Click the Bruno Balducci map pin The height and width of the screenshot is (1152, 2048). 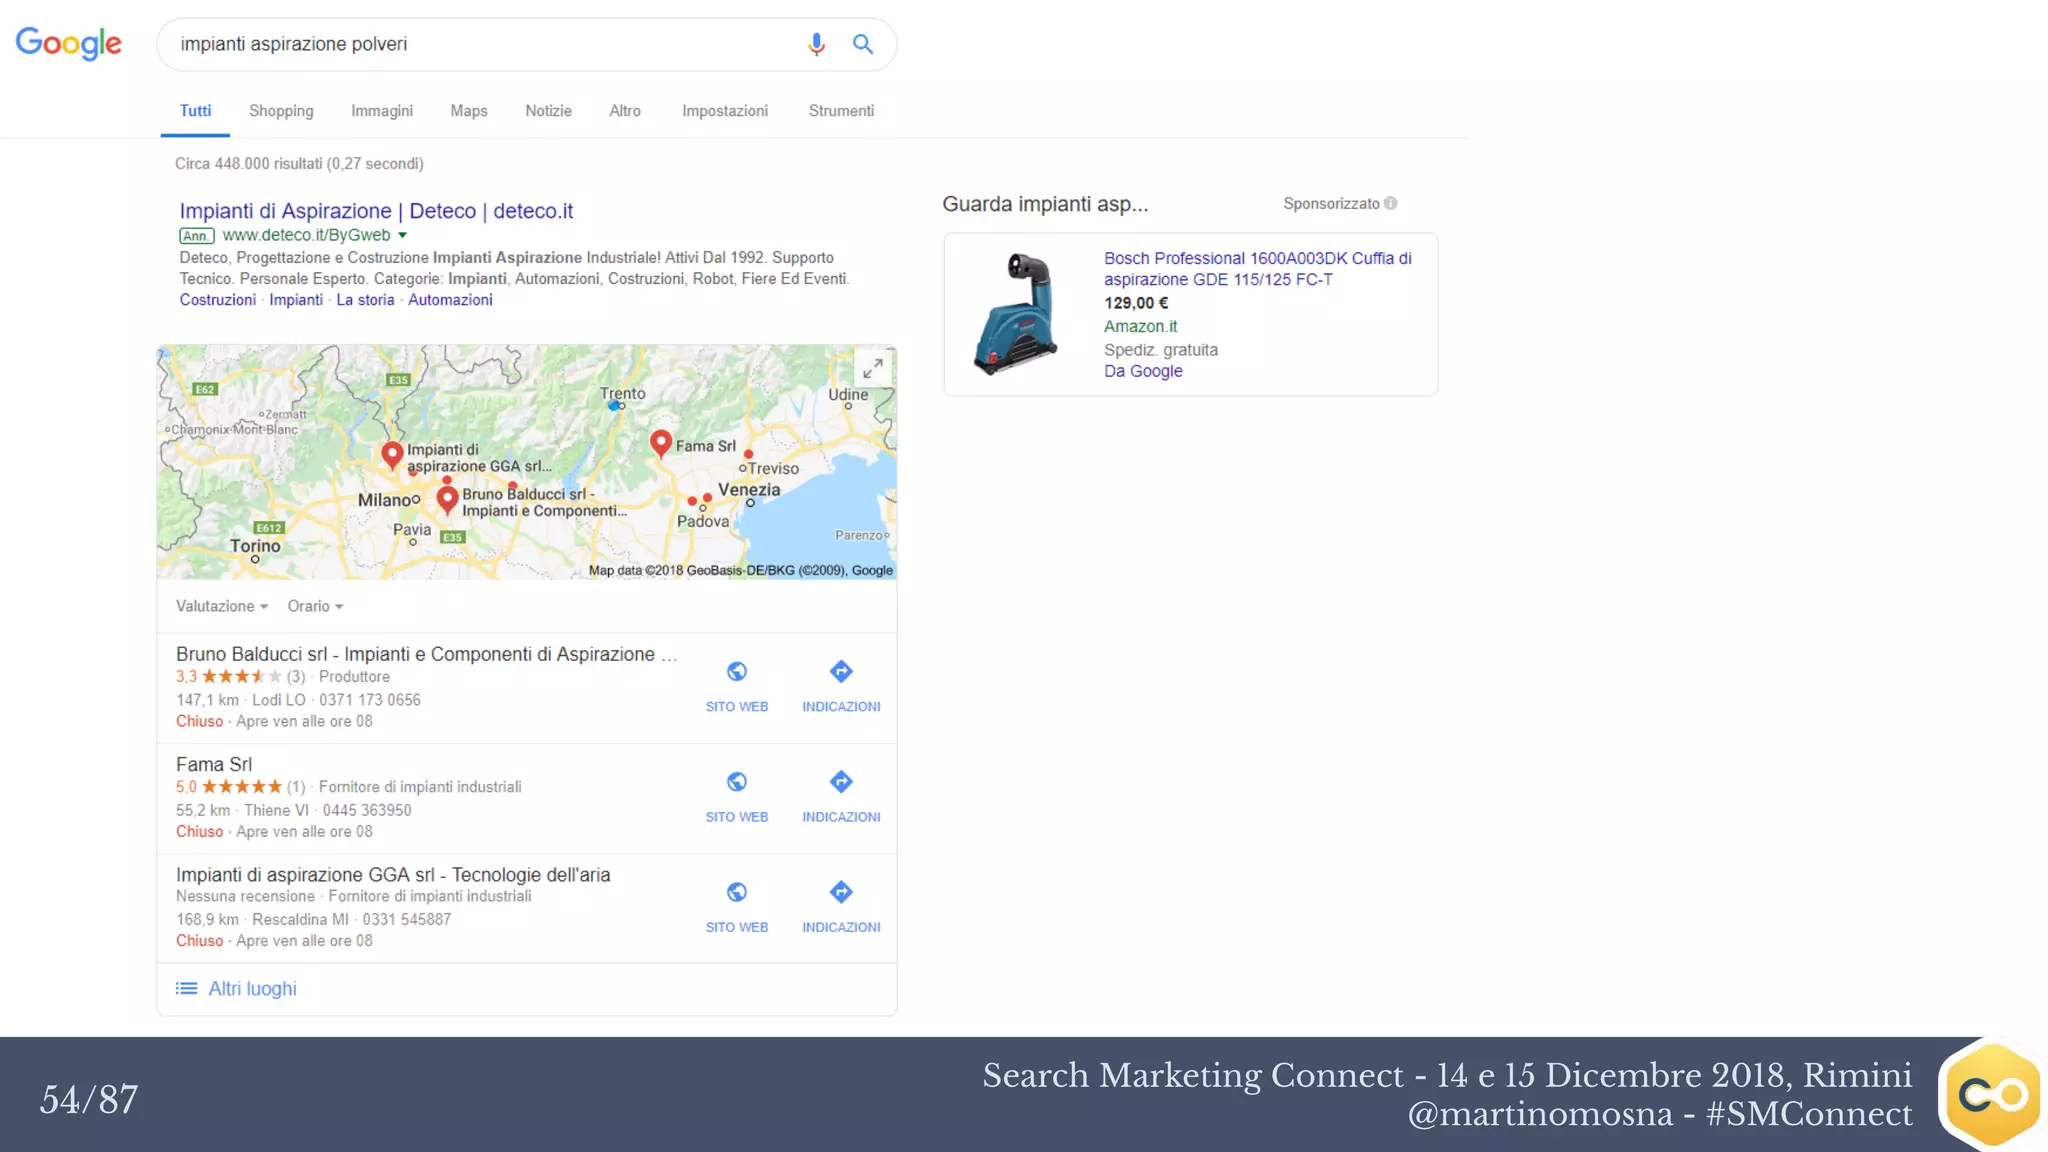pos(447,499)
